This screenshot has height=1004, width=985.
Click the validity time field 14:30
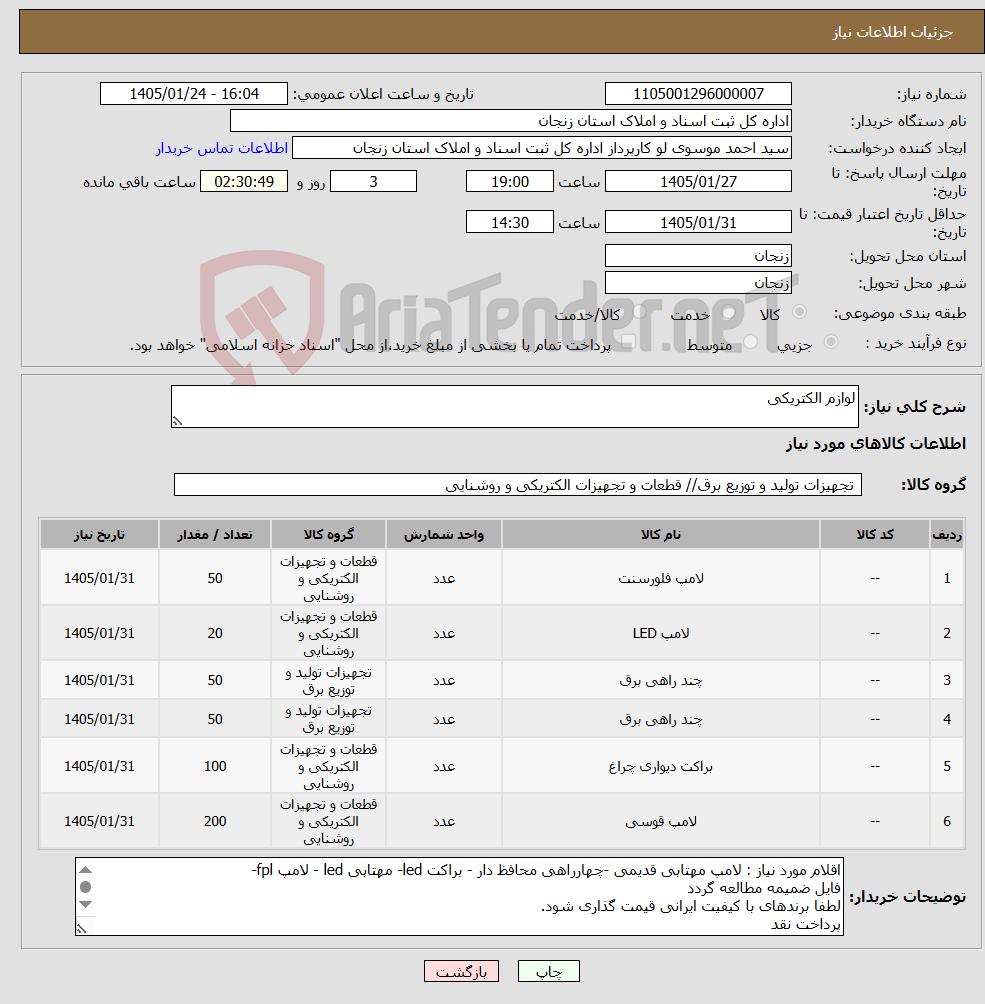[510, 222]
